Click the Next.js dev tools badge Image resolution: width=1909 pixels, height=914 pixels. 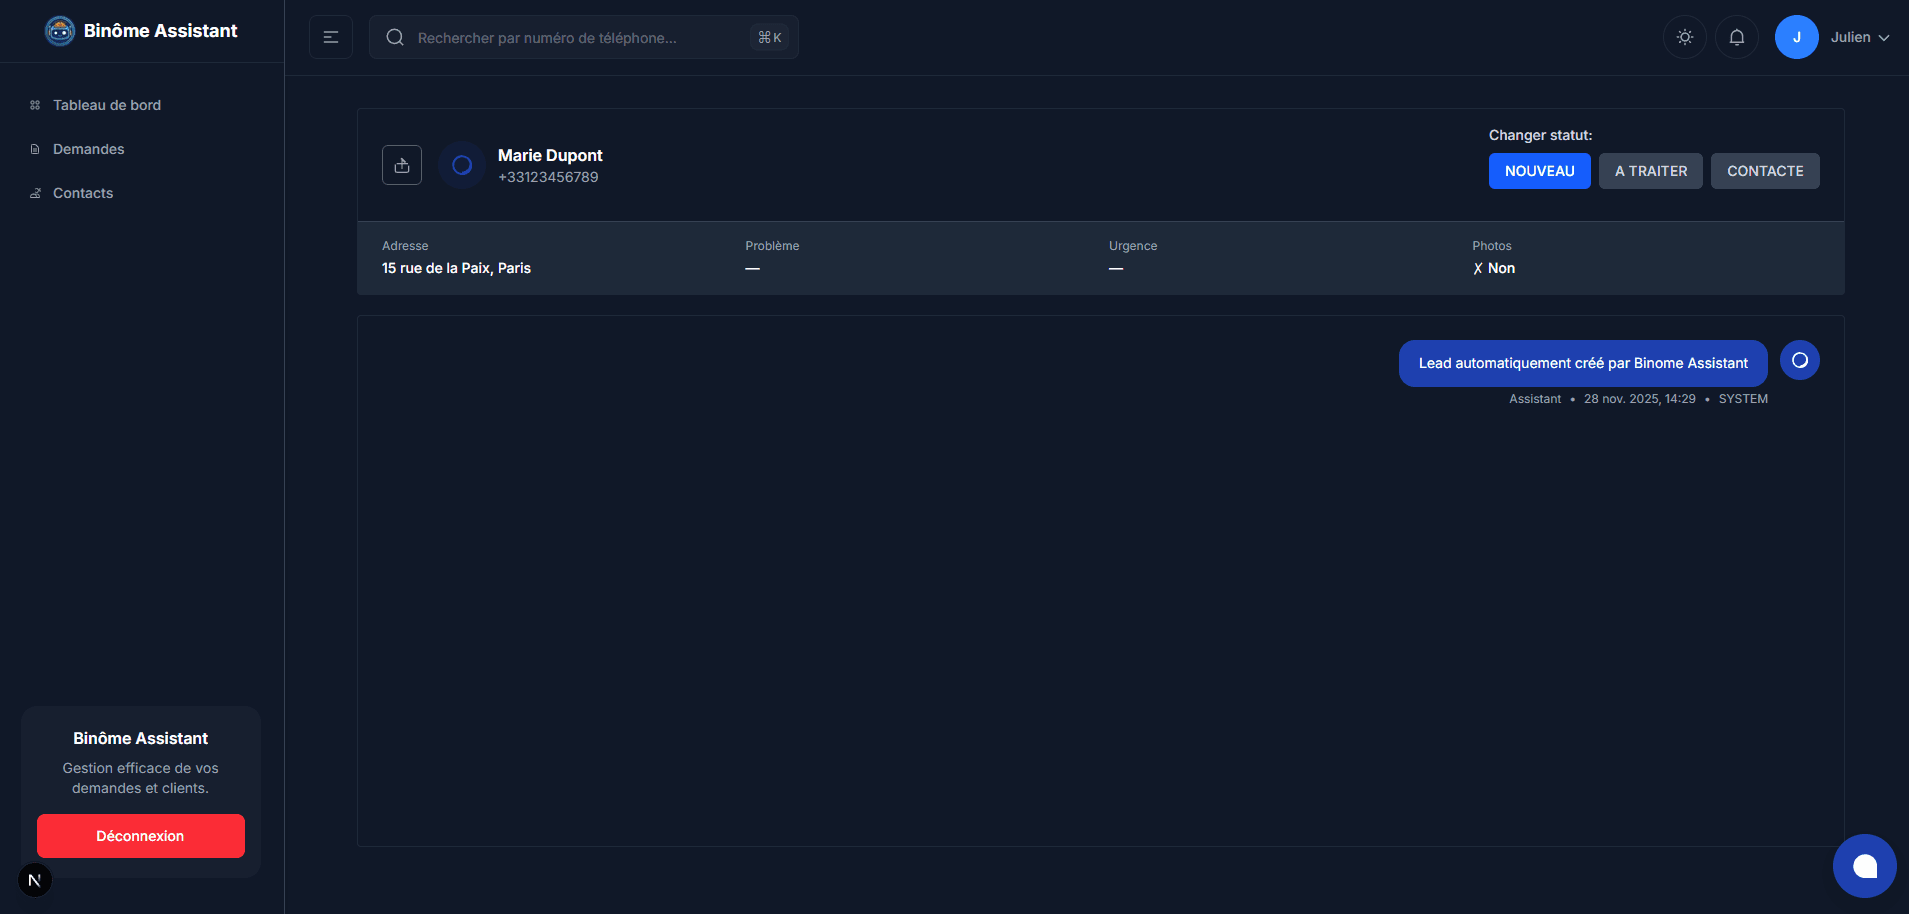[x=35, y=880]
